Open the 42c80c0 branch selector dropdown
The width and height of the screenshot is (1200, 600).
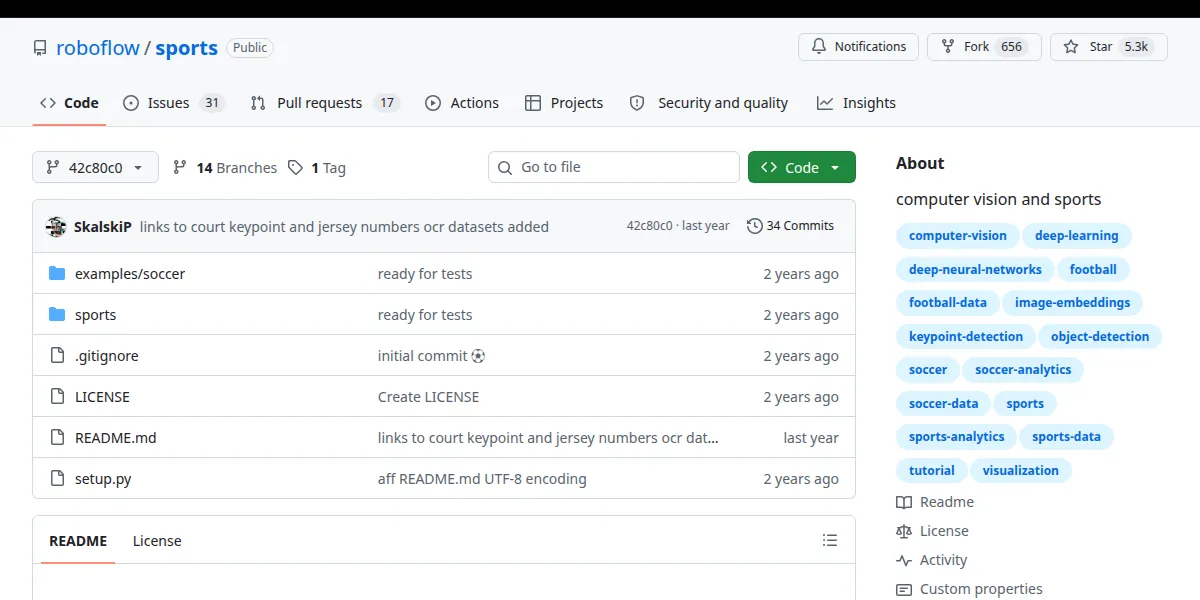click(96, 168)
